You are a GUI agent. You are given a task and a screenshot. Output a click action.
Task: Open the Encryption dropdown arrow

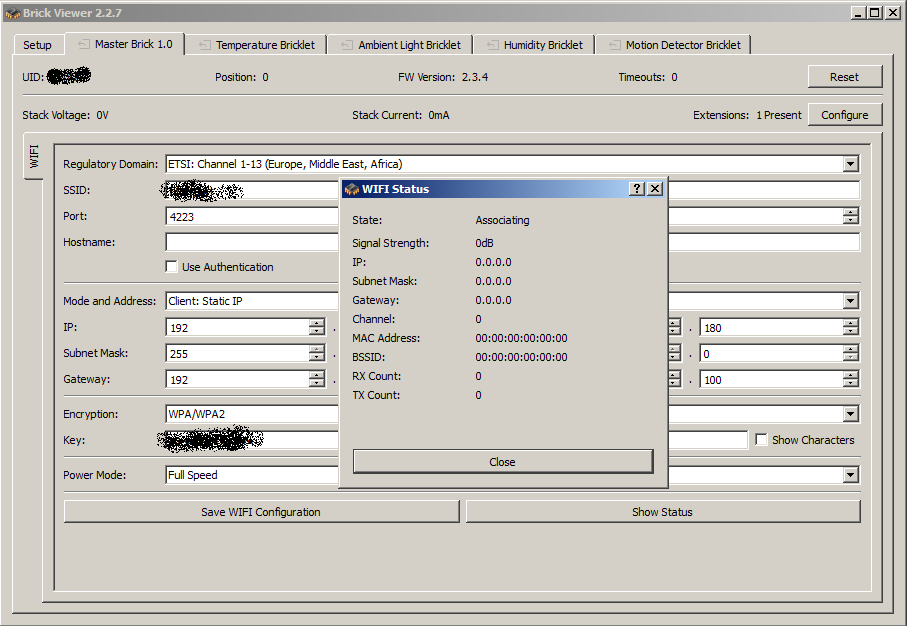850,414
